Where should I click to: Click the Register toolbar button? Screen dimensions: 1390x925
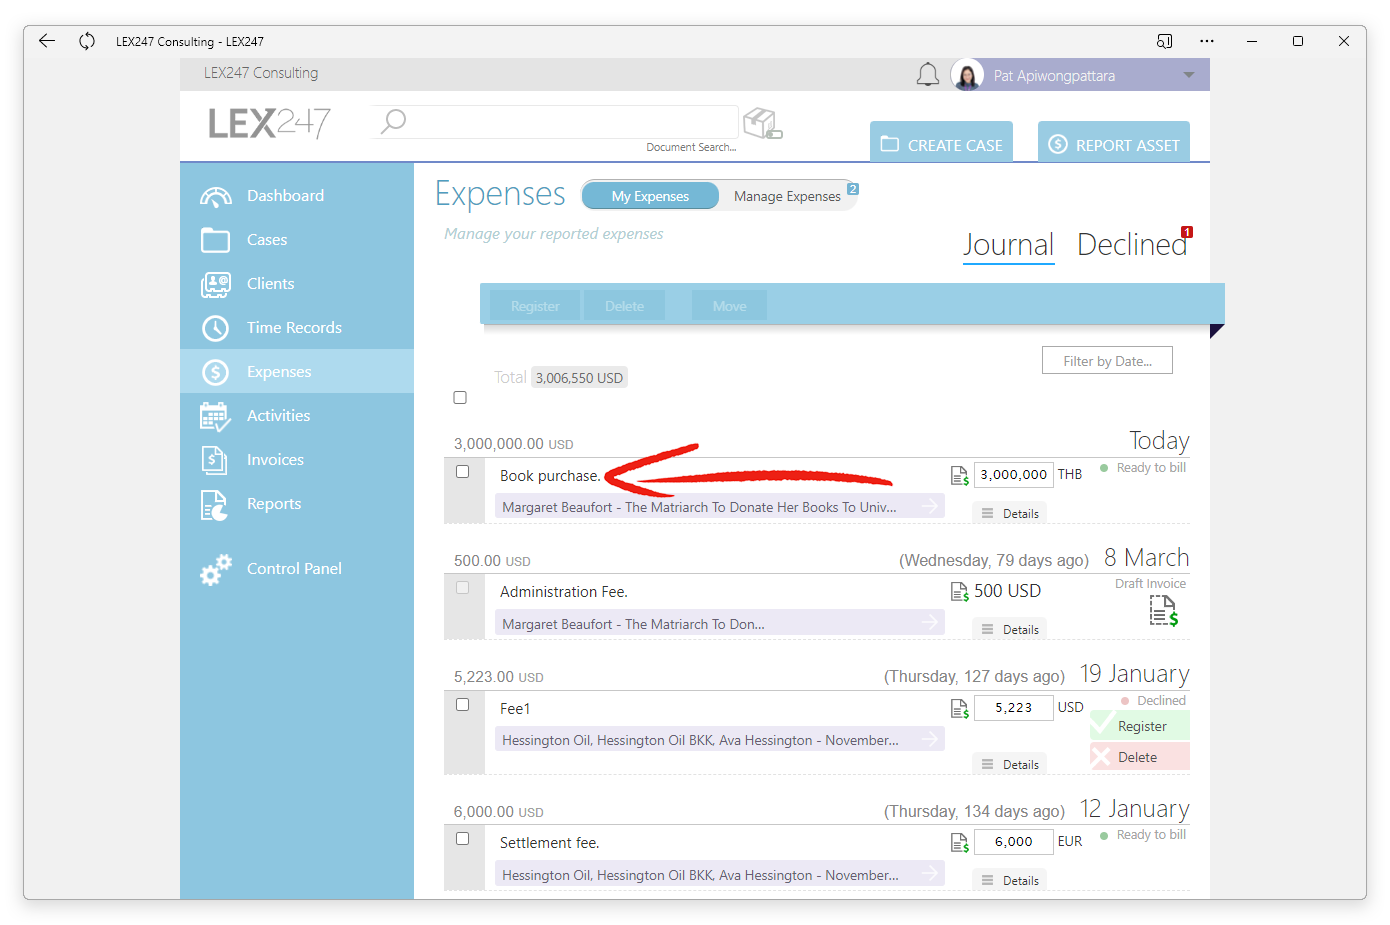coord(535,306)
